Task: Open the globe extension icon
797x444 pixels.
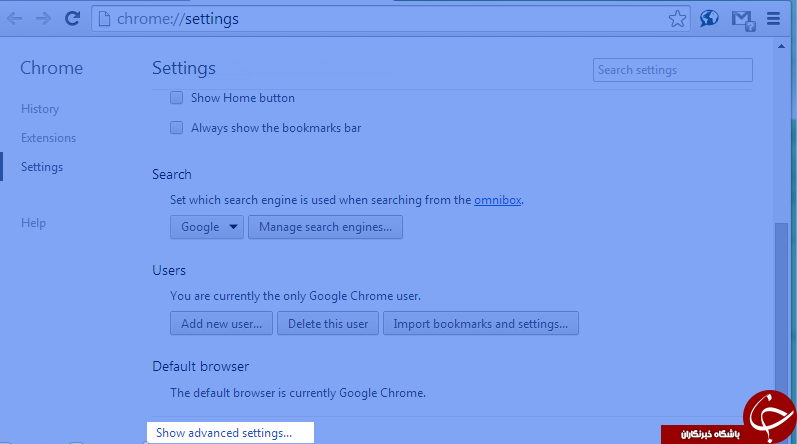Action: pos(709,19)
